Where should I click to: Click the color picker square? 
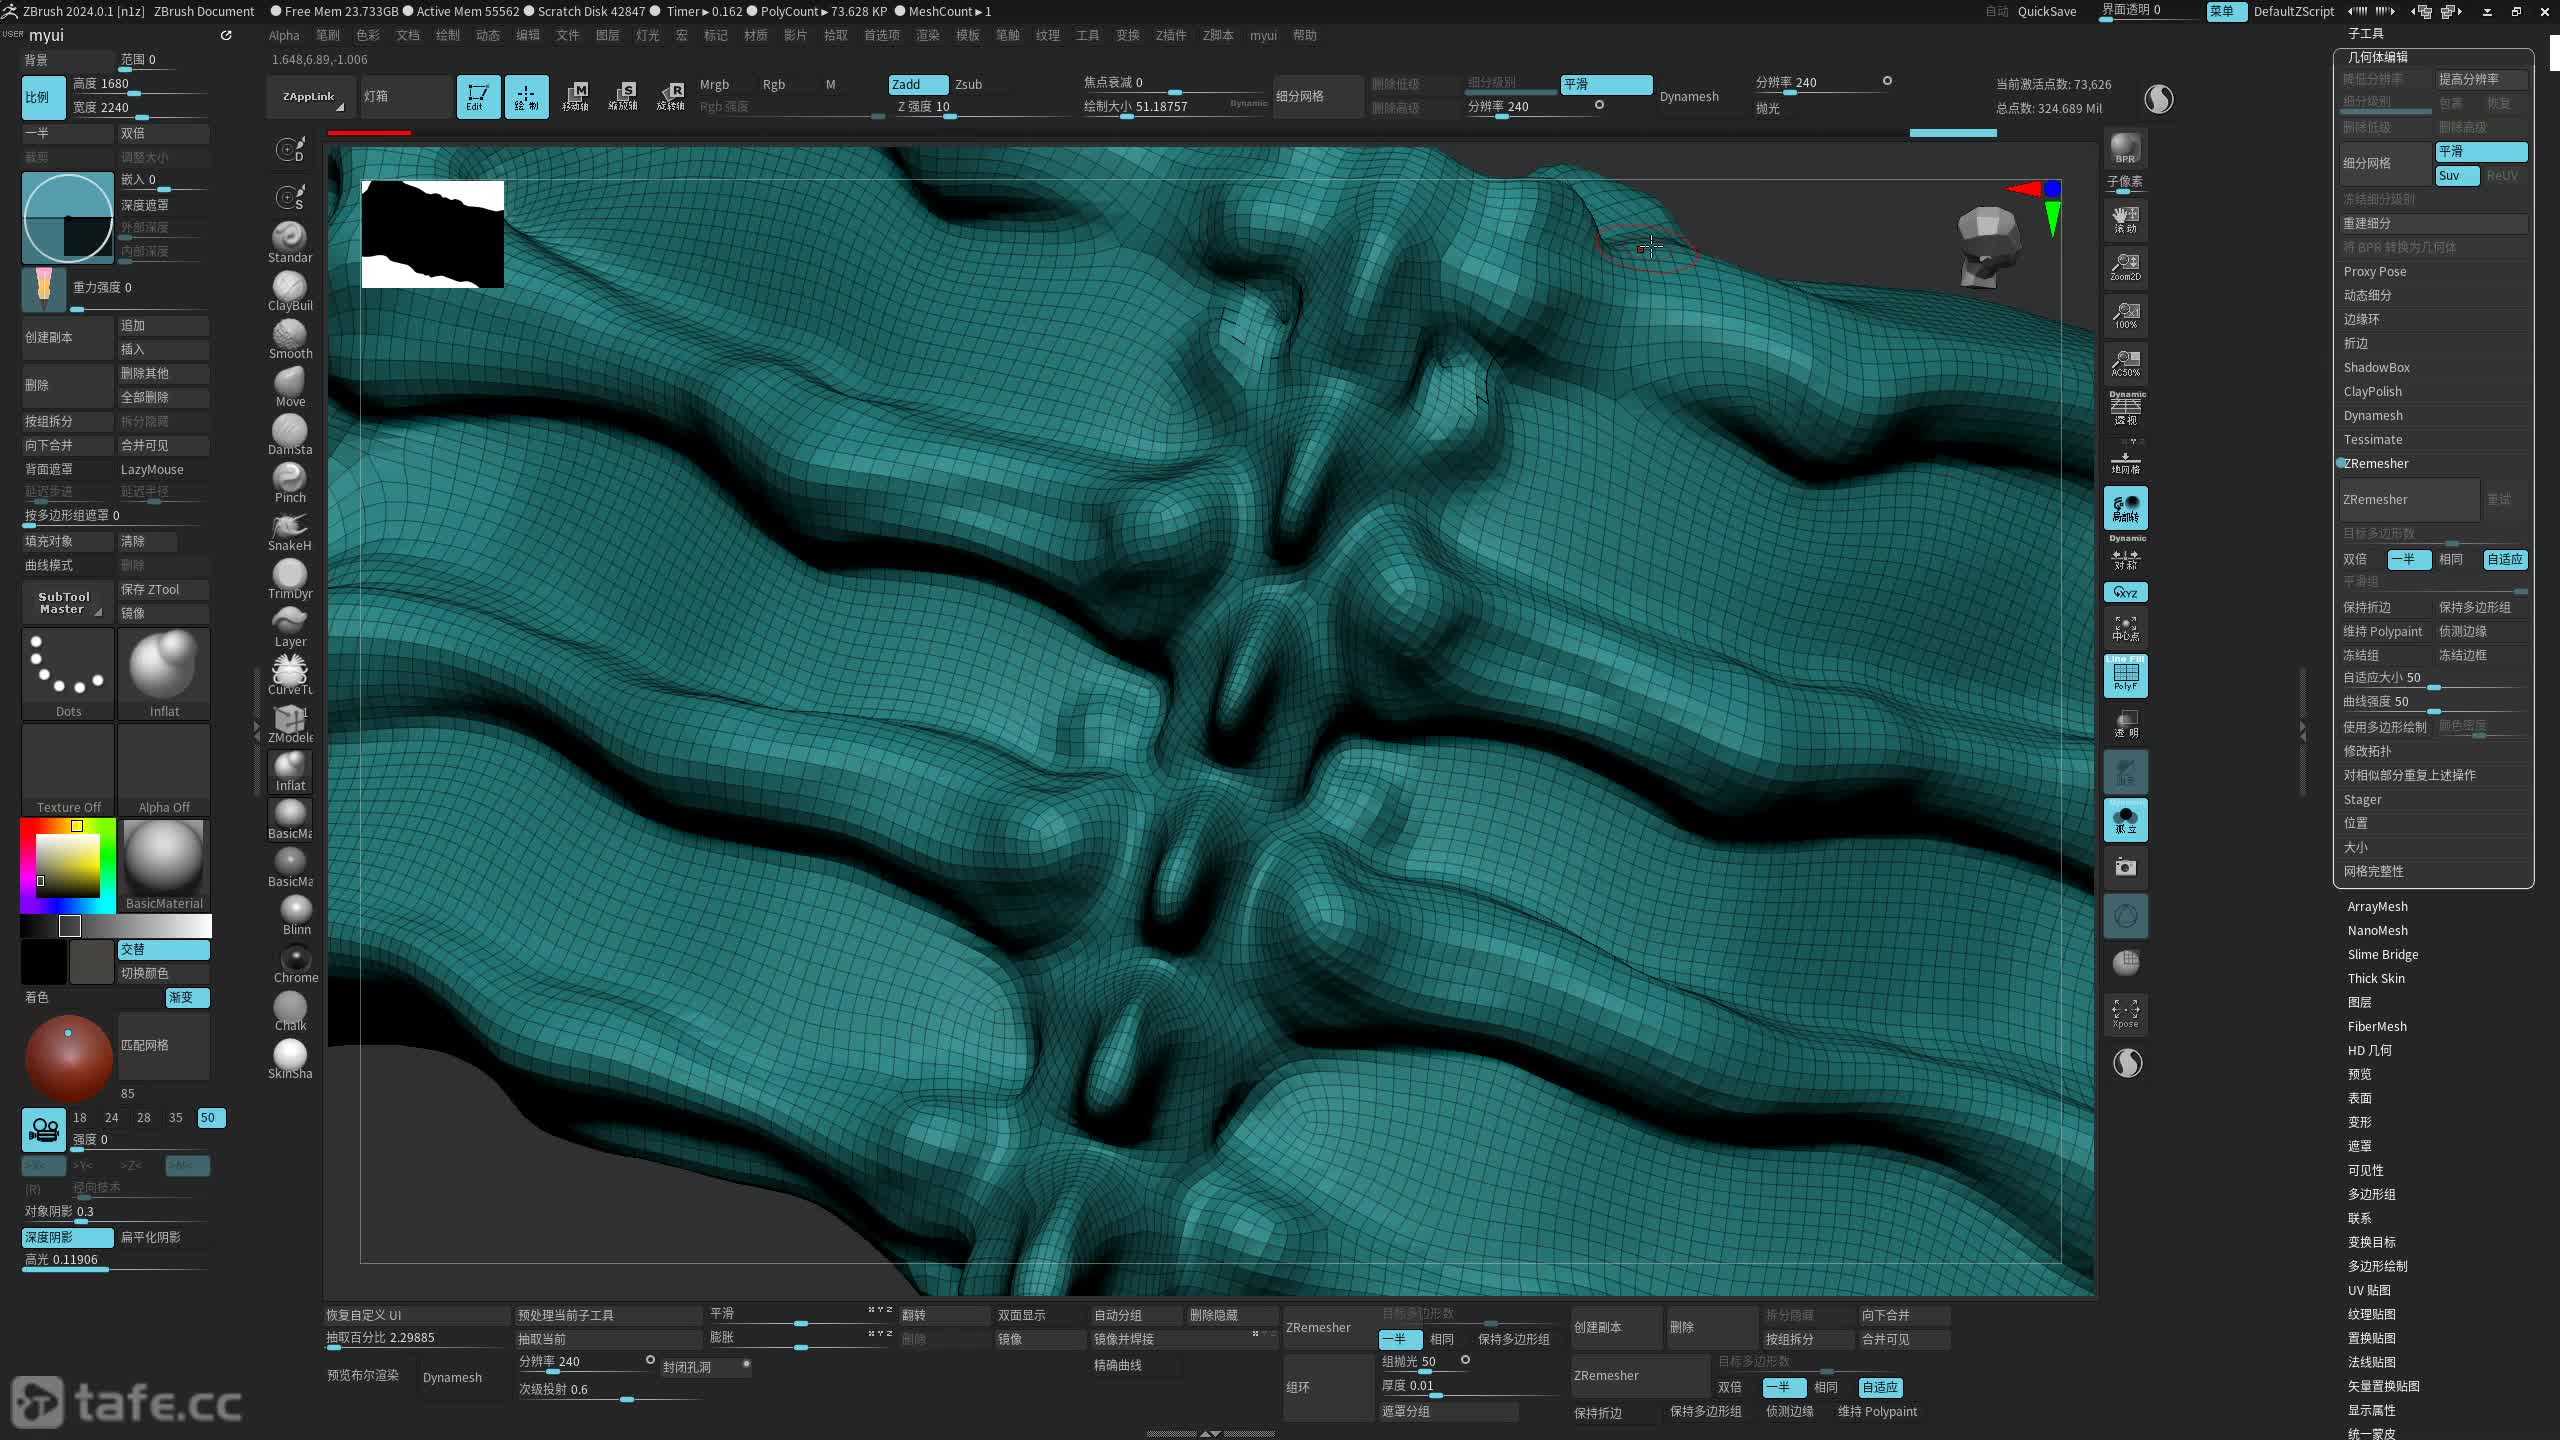click(x=68, y=866)
